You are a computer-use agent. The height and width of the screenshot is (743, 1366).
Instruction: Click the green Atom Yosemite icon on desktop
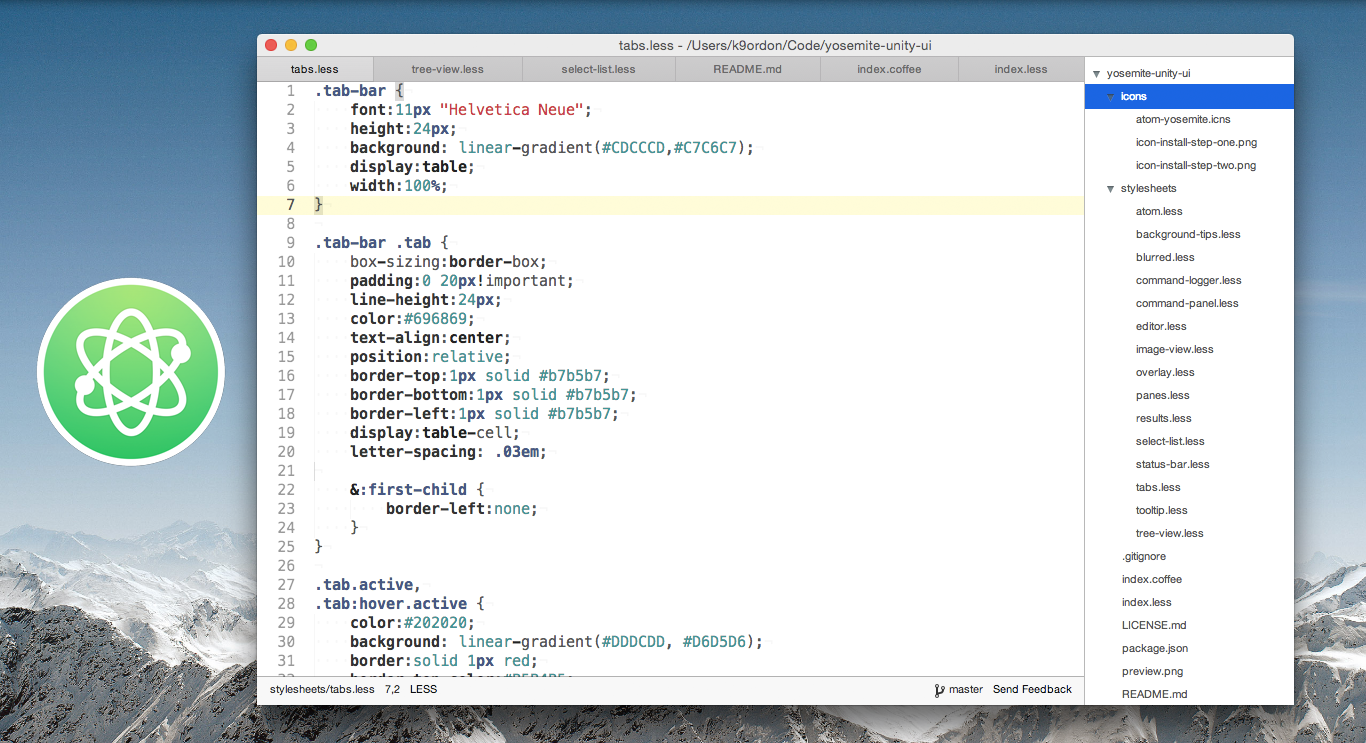coord(131,372)
